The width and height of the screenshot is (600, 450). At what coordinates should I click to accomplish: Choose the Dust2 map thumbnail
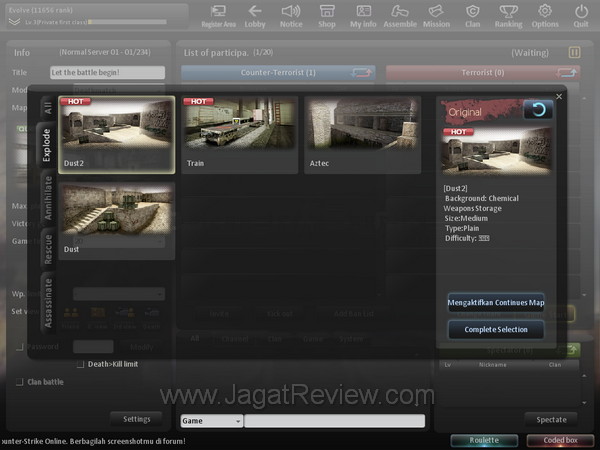tap(117, 135)
